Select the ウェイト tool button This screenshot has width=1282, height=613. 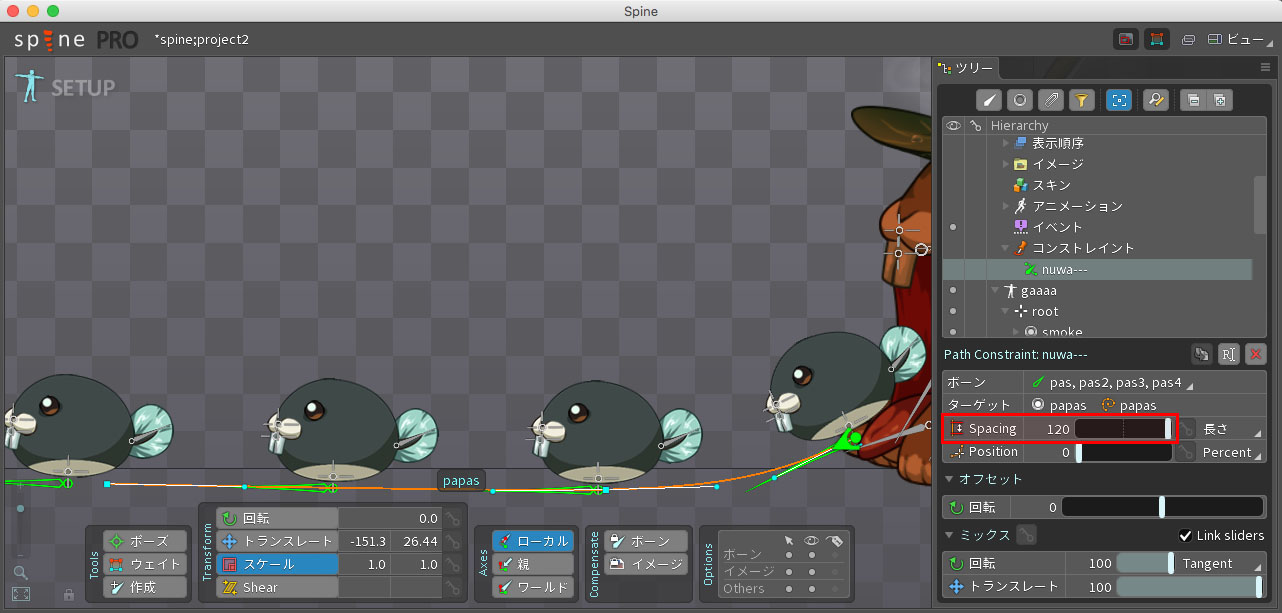[145, 564]
